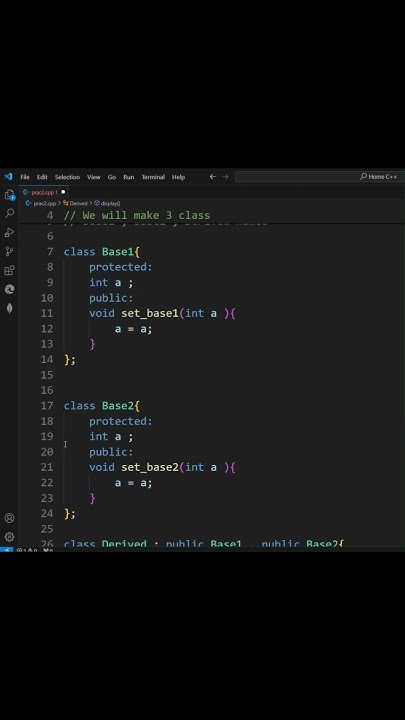405x720 pixels.
Task: Click the VS Code logo icon
Action: pos(8,176)
